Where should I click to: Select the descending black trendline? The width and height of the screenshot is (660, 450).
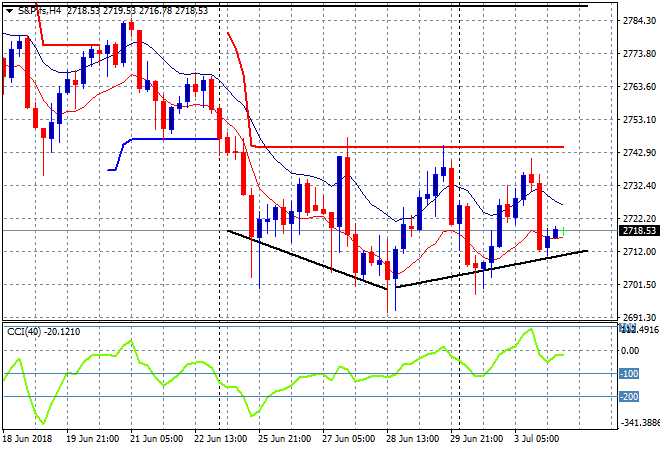tap(307, 260)
